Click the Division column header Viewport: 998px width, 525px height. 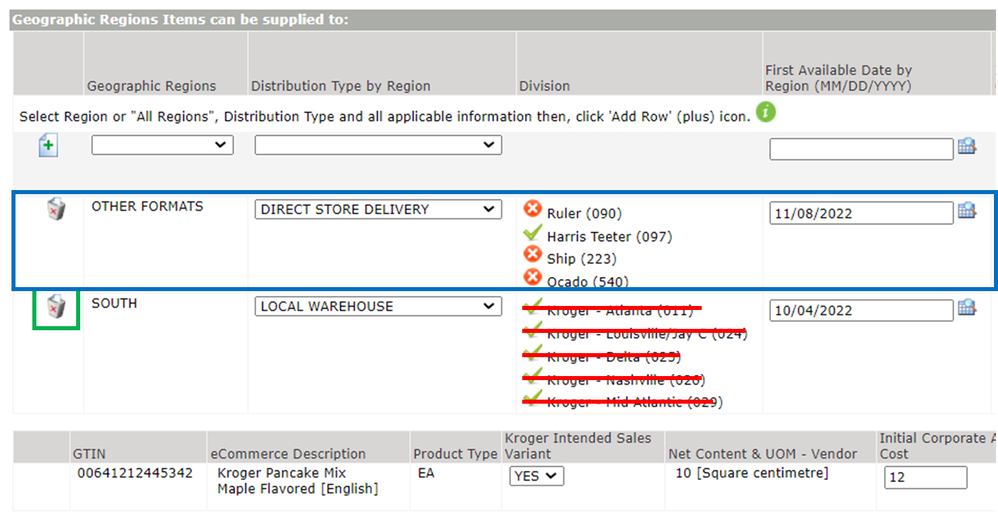pyautogui.click(x=544, y=86)
